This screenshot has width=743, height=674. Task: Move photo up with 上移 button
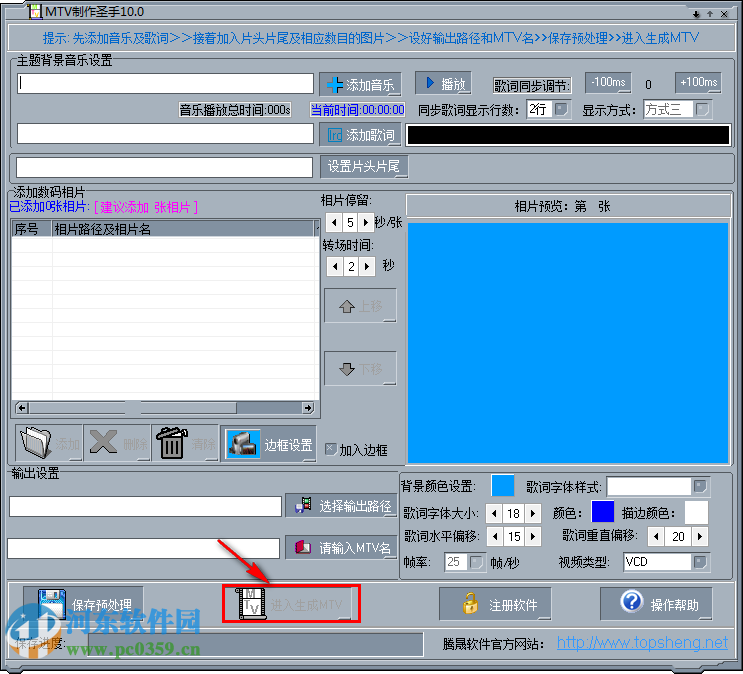point(360,306)
